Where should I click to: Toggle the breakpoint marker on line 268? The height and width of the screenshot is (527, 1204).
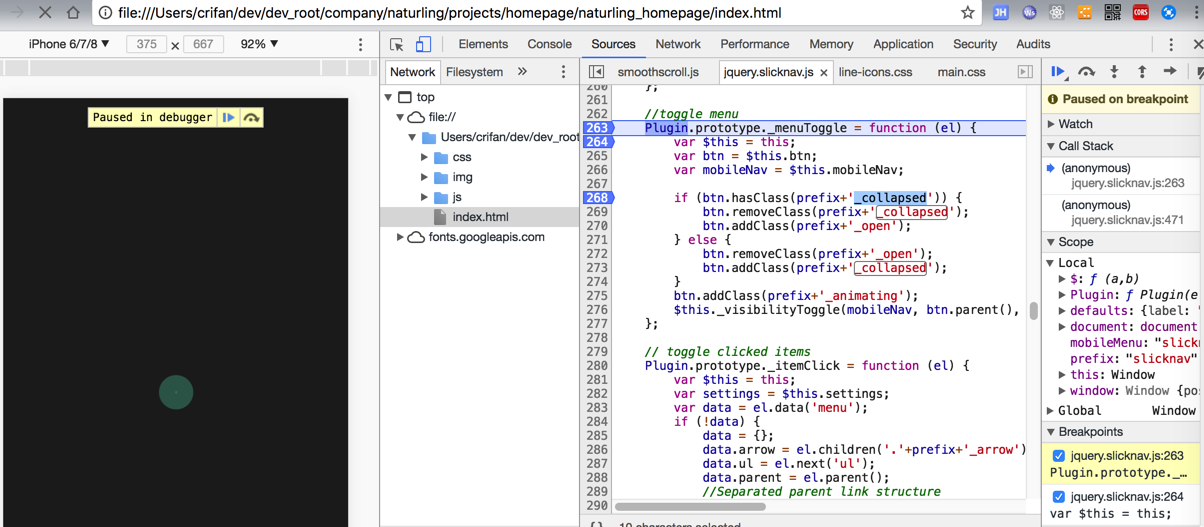[598, 198]
